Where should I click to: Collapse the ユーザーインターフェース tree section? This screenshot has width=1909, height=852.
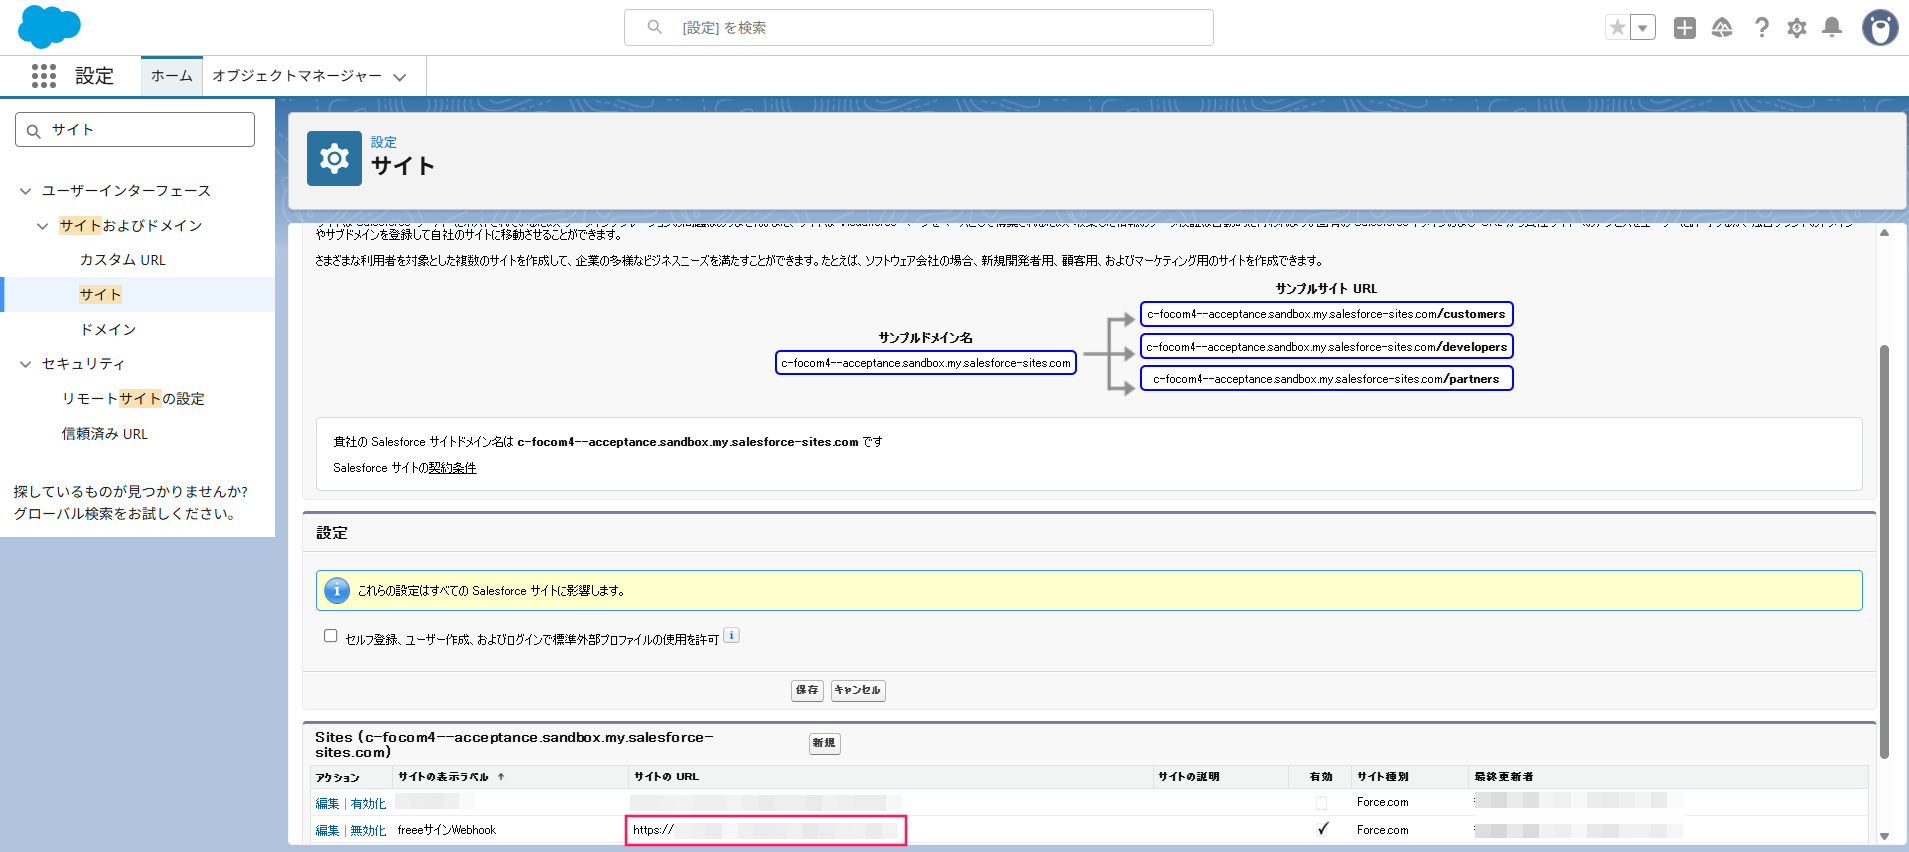26,191
